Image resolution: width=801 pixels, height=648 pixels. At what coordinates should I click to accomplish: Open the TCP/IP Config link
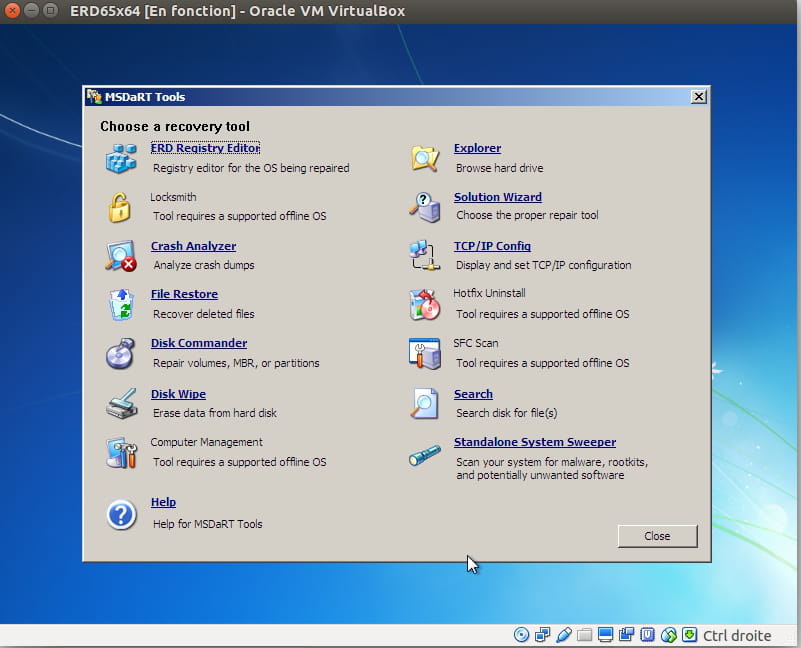tap(492, 246)
